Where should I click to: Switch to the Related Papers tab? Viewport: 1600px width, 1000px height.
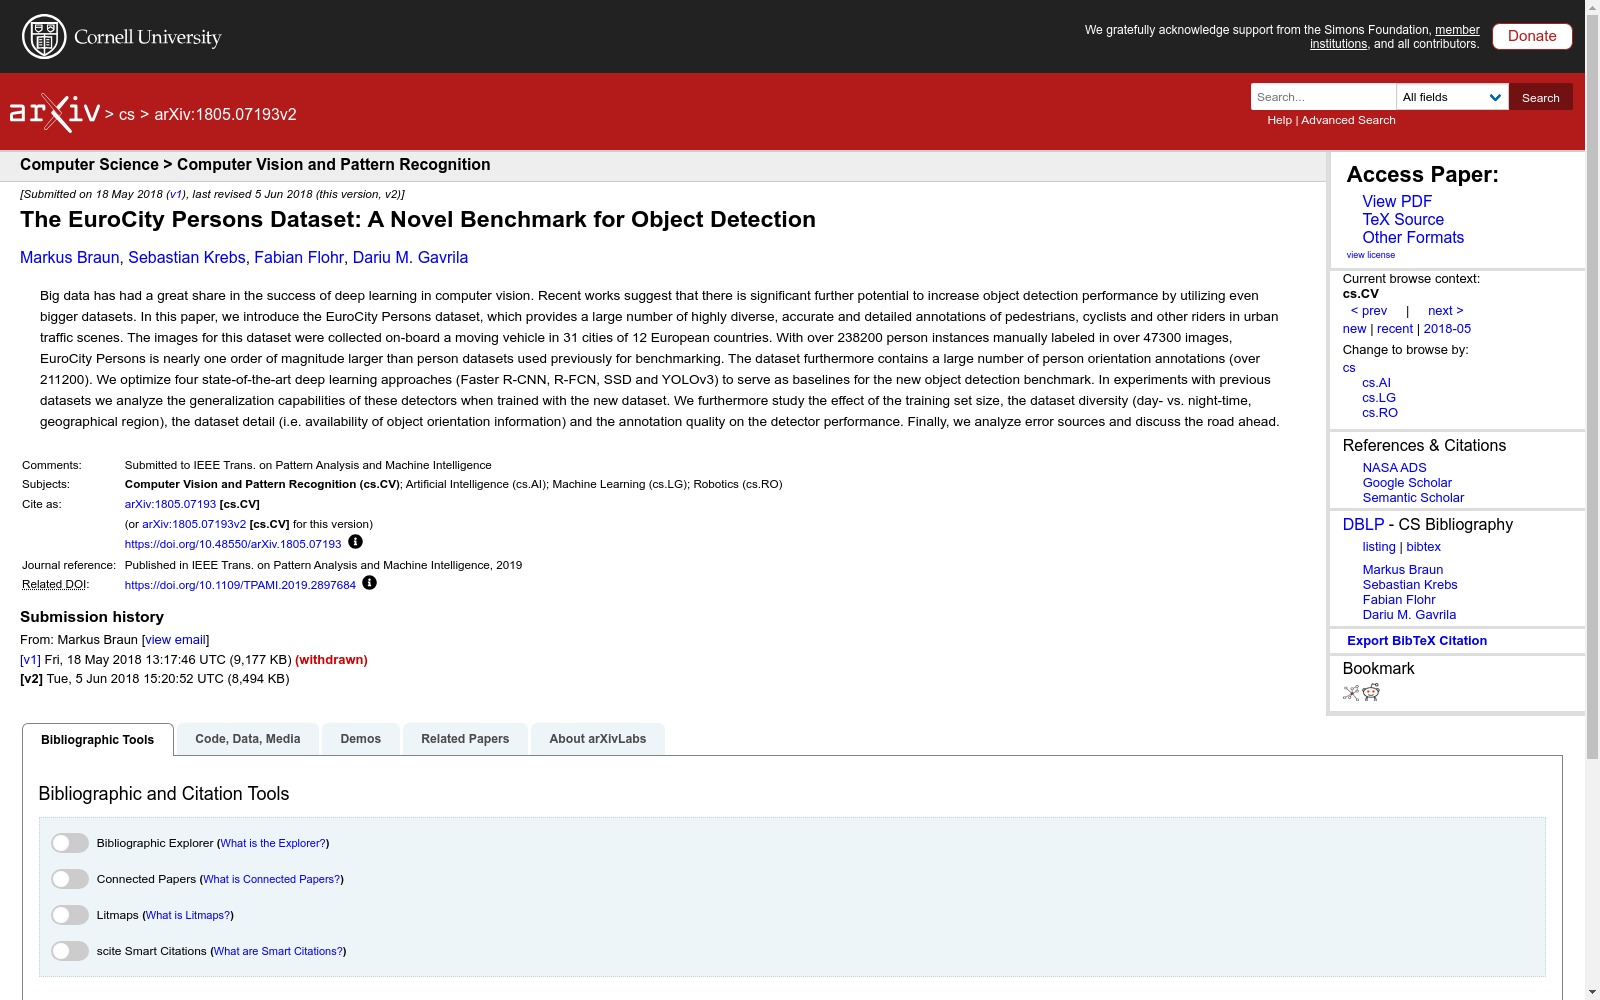(465, 739)
